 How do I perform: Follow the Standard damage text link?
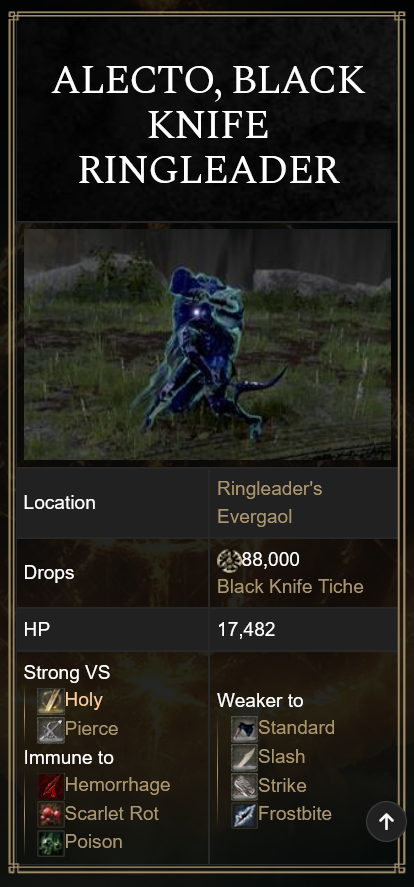[x=296, y=727]
